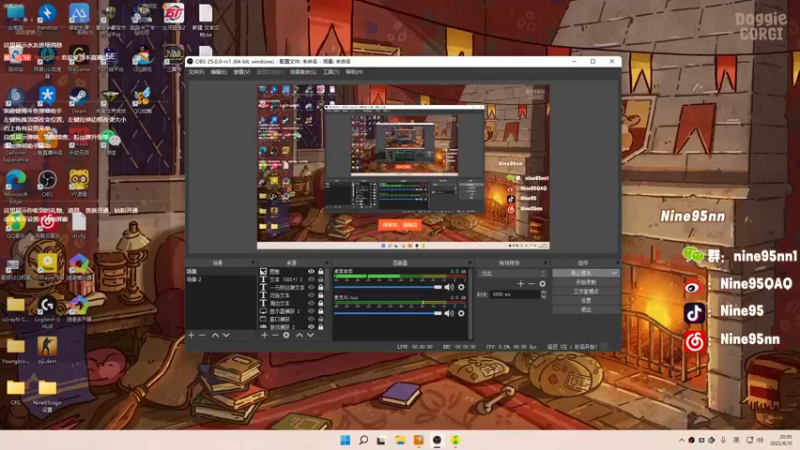Open taskbar Search magnifier icon

coord(363,440)
